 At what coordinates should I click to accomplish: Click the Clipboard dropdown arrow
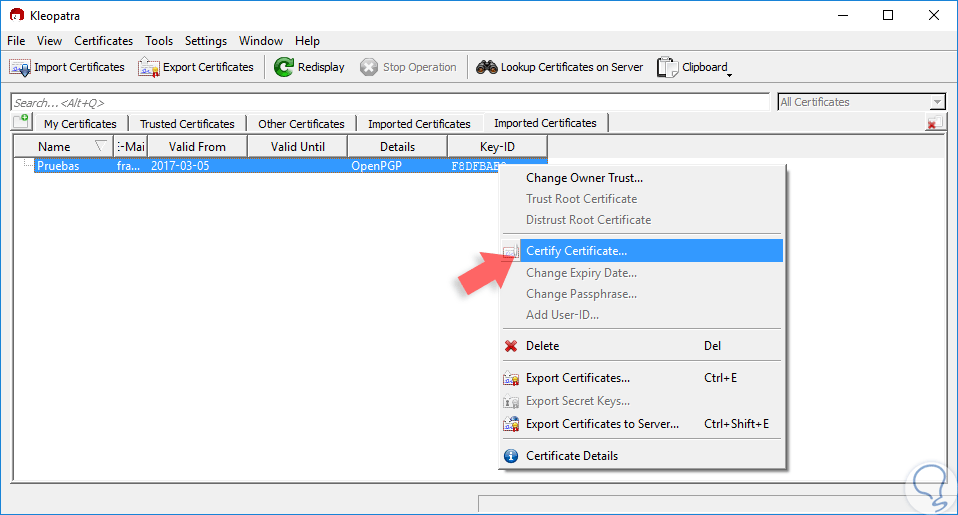click(x=729, y=75)
